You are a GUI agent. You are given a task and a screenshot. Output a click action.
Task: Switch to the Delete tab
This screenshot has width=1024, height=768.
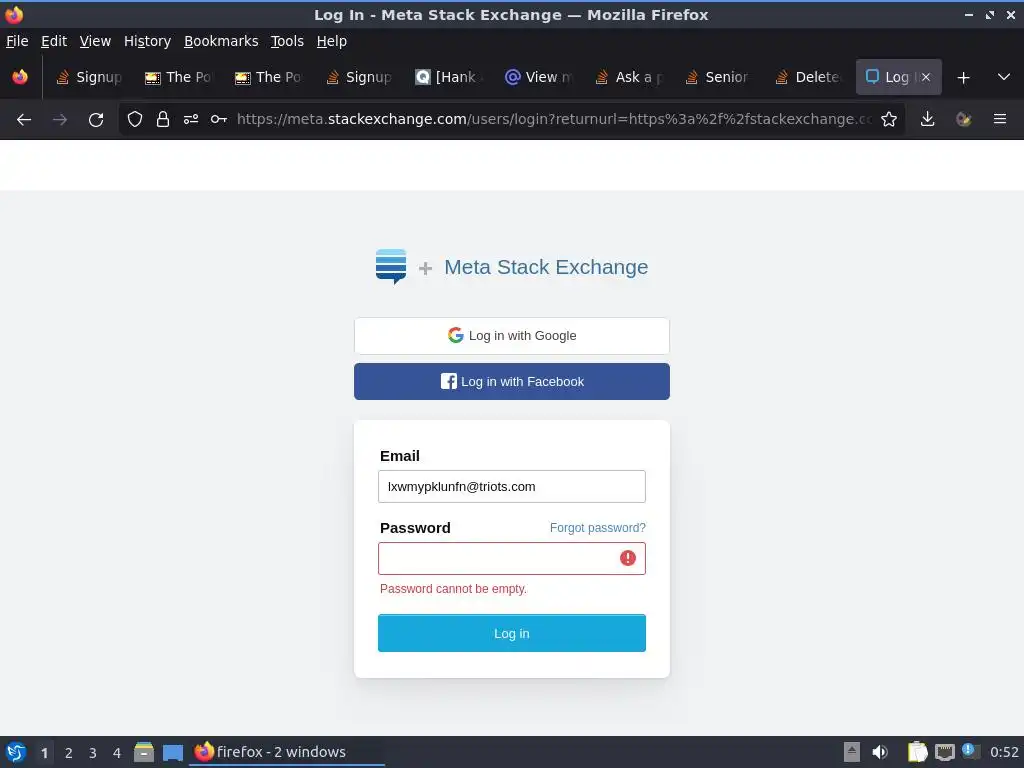[x=809, y=77]
